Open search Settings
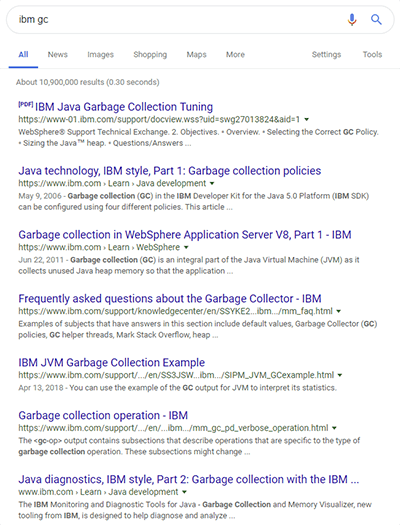The image size is (400, 525). coord(326,55)
